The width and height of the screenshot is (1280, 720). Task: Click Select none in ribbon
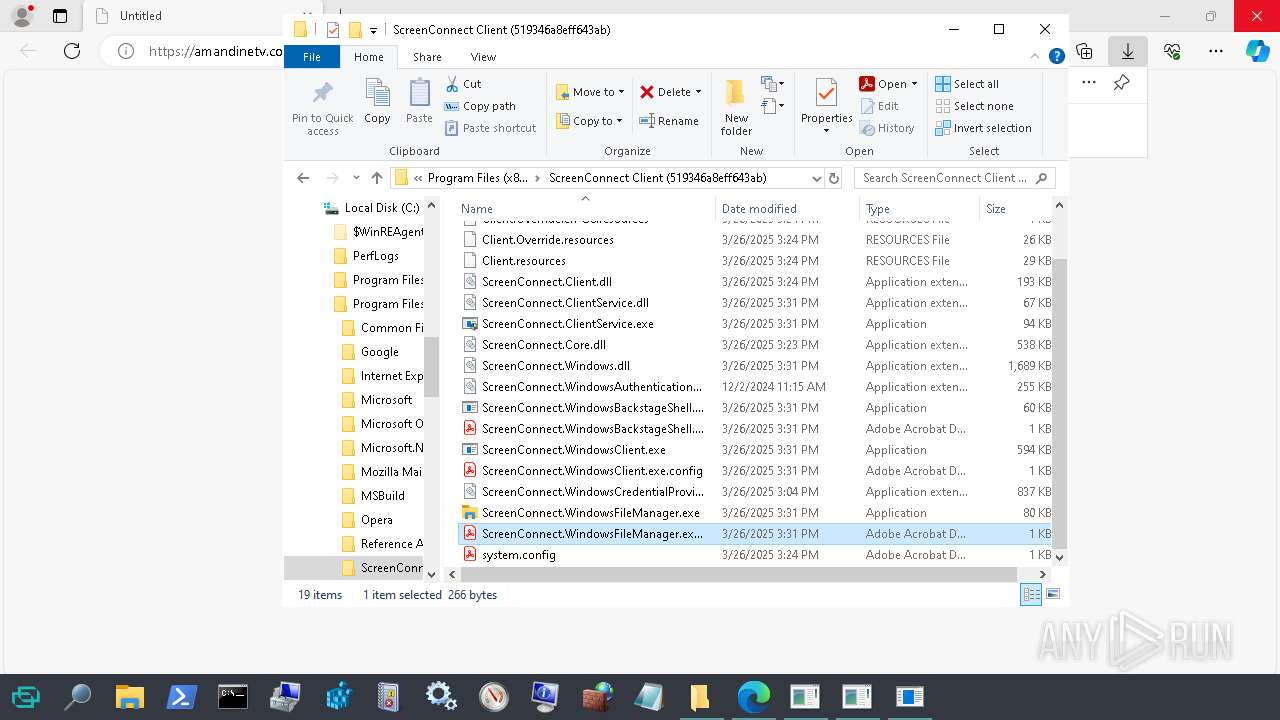(x=974, y=106)
